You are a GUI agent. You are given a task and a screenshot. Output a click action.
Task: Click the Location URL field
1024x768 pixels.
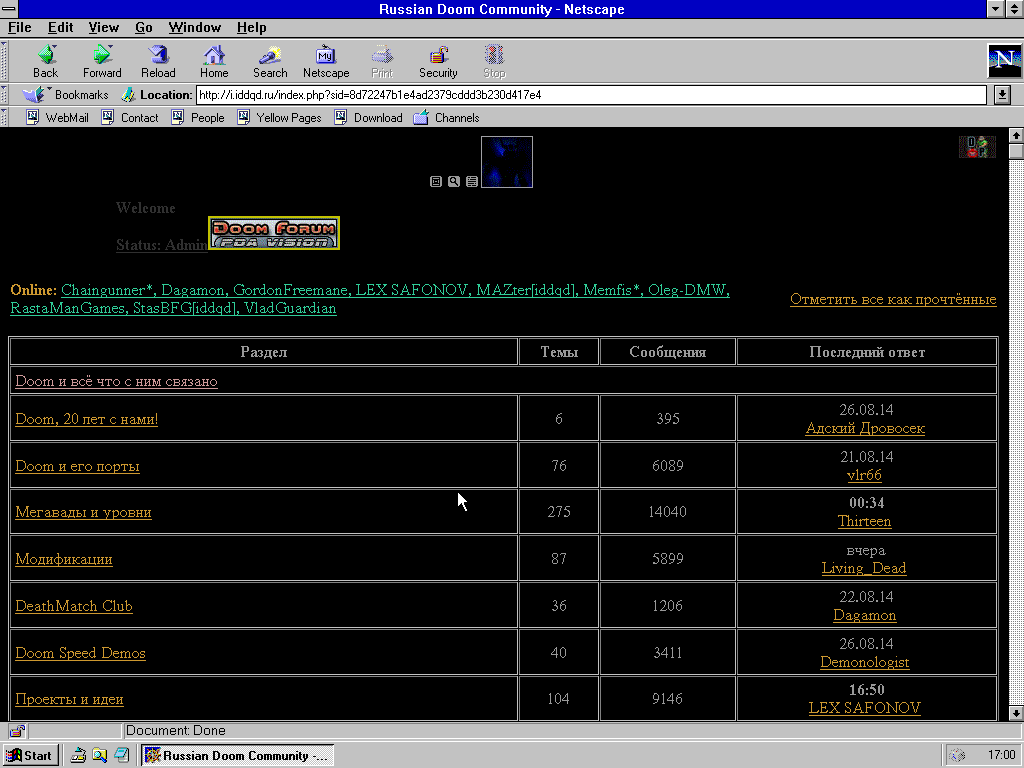(590, 95)
